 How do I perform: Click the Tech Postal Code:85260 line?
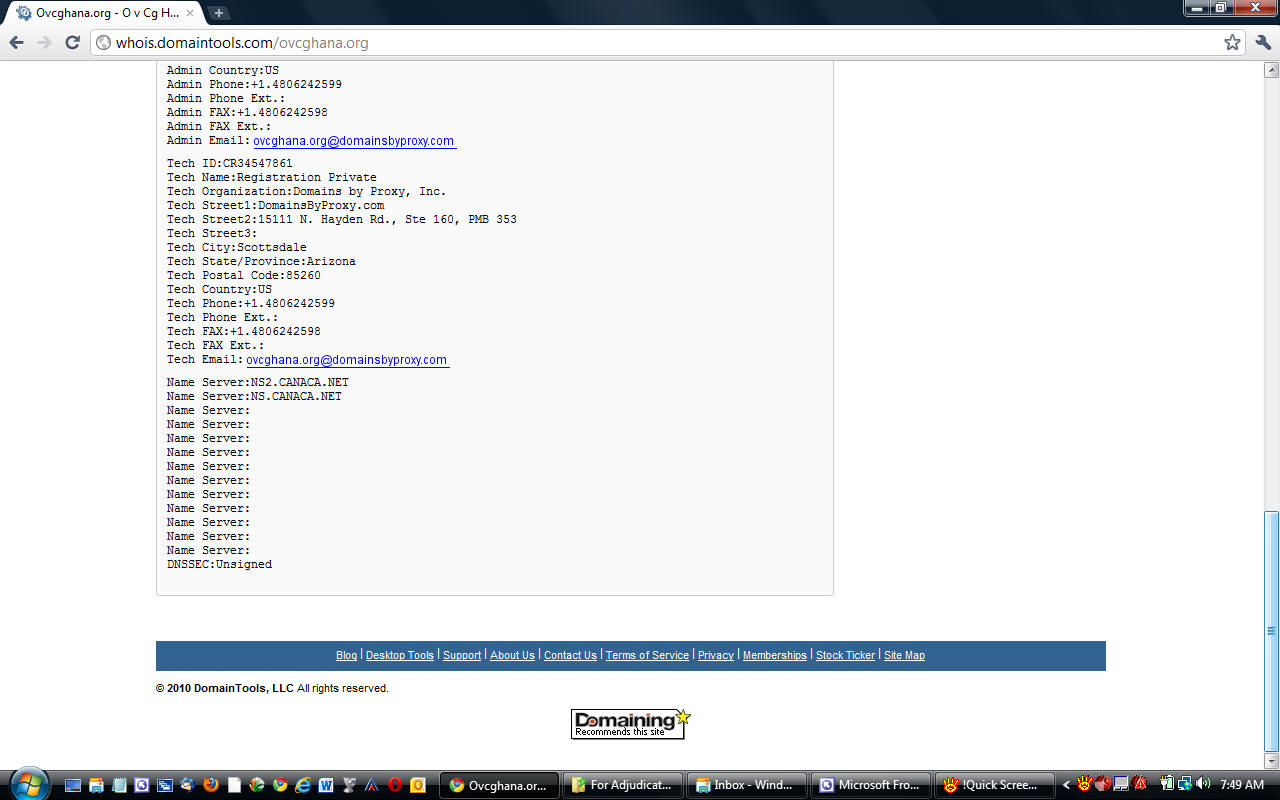pos(244,276)
